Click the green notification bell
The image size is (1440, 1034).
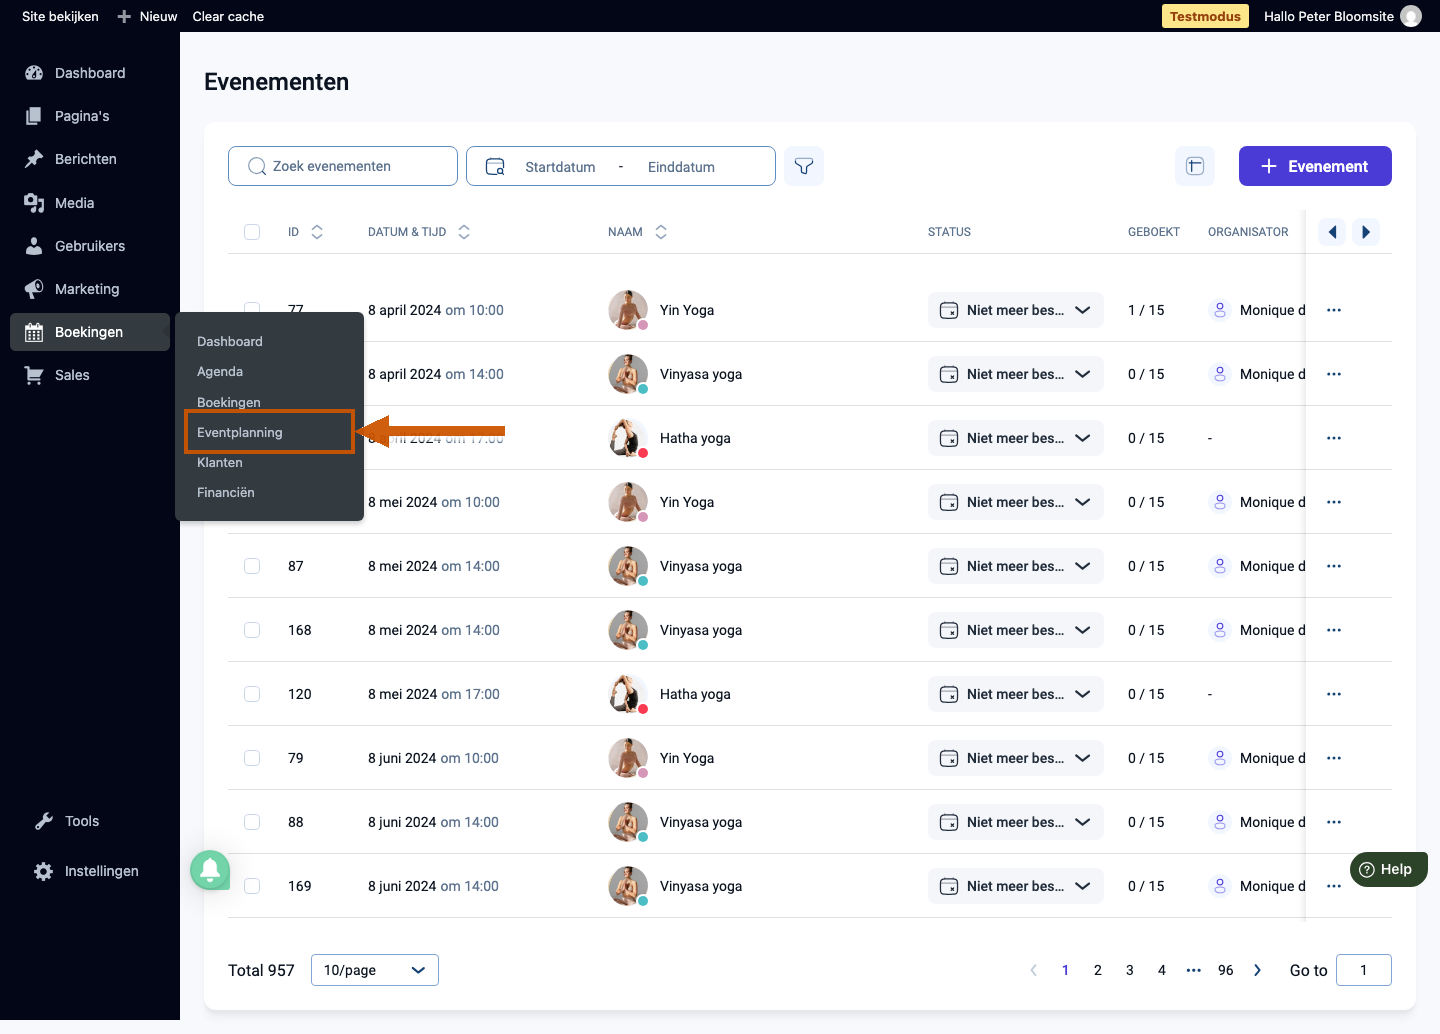point(210,870)
